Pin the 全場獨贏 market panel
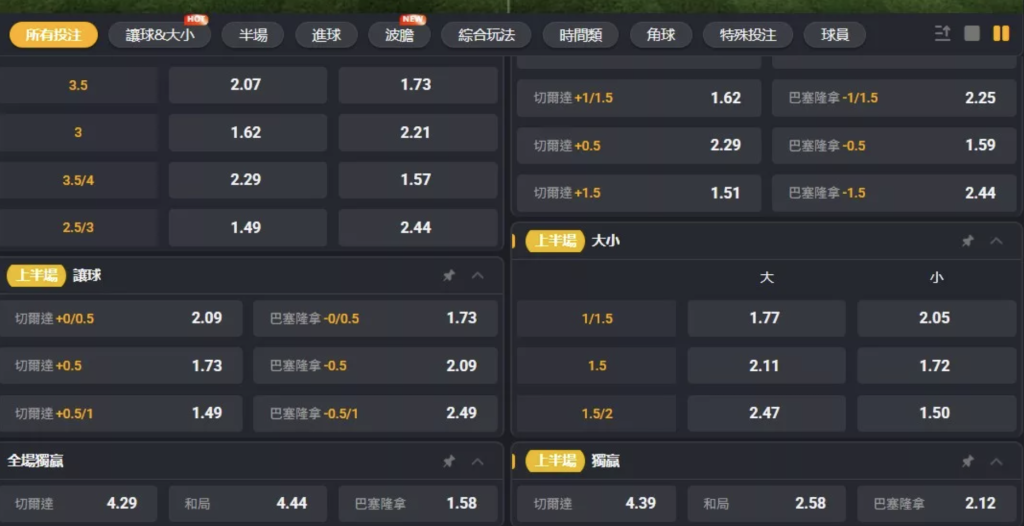The height and width of the screenshot is (526, 1024). pos(449,461)
